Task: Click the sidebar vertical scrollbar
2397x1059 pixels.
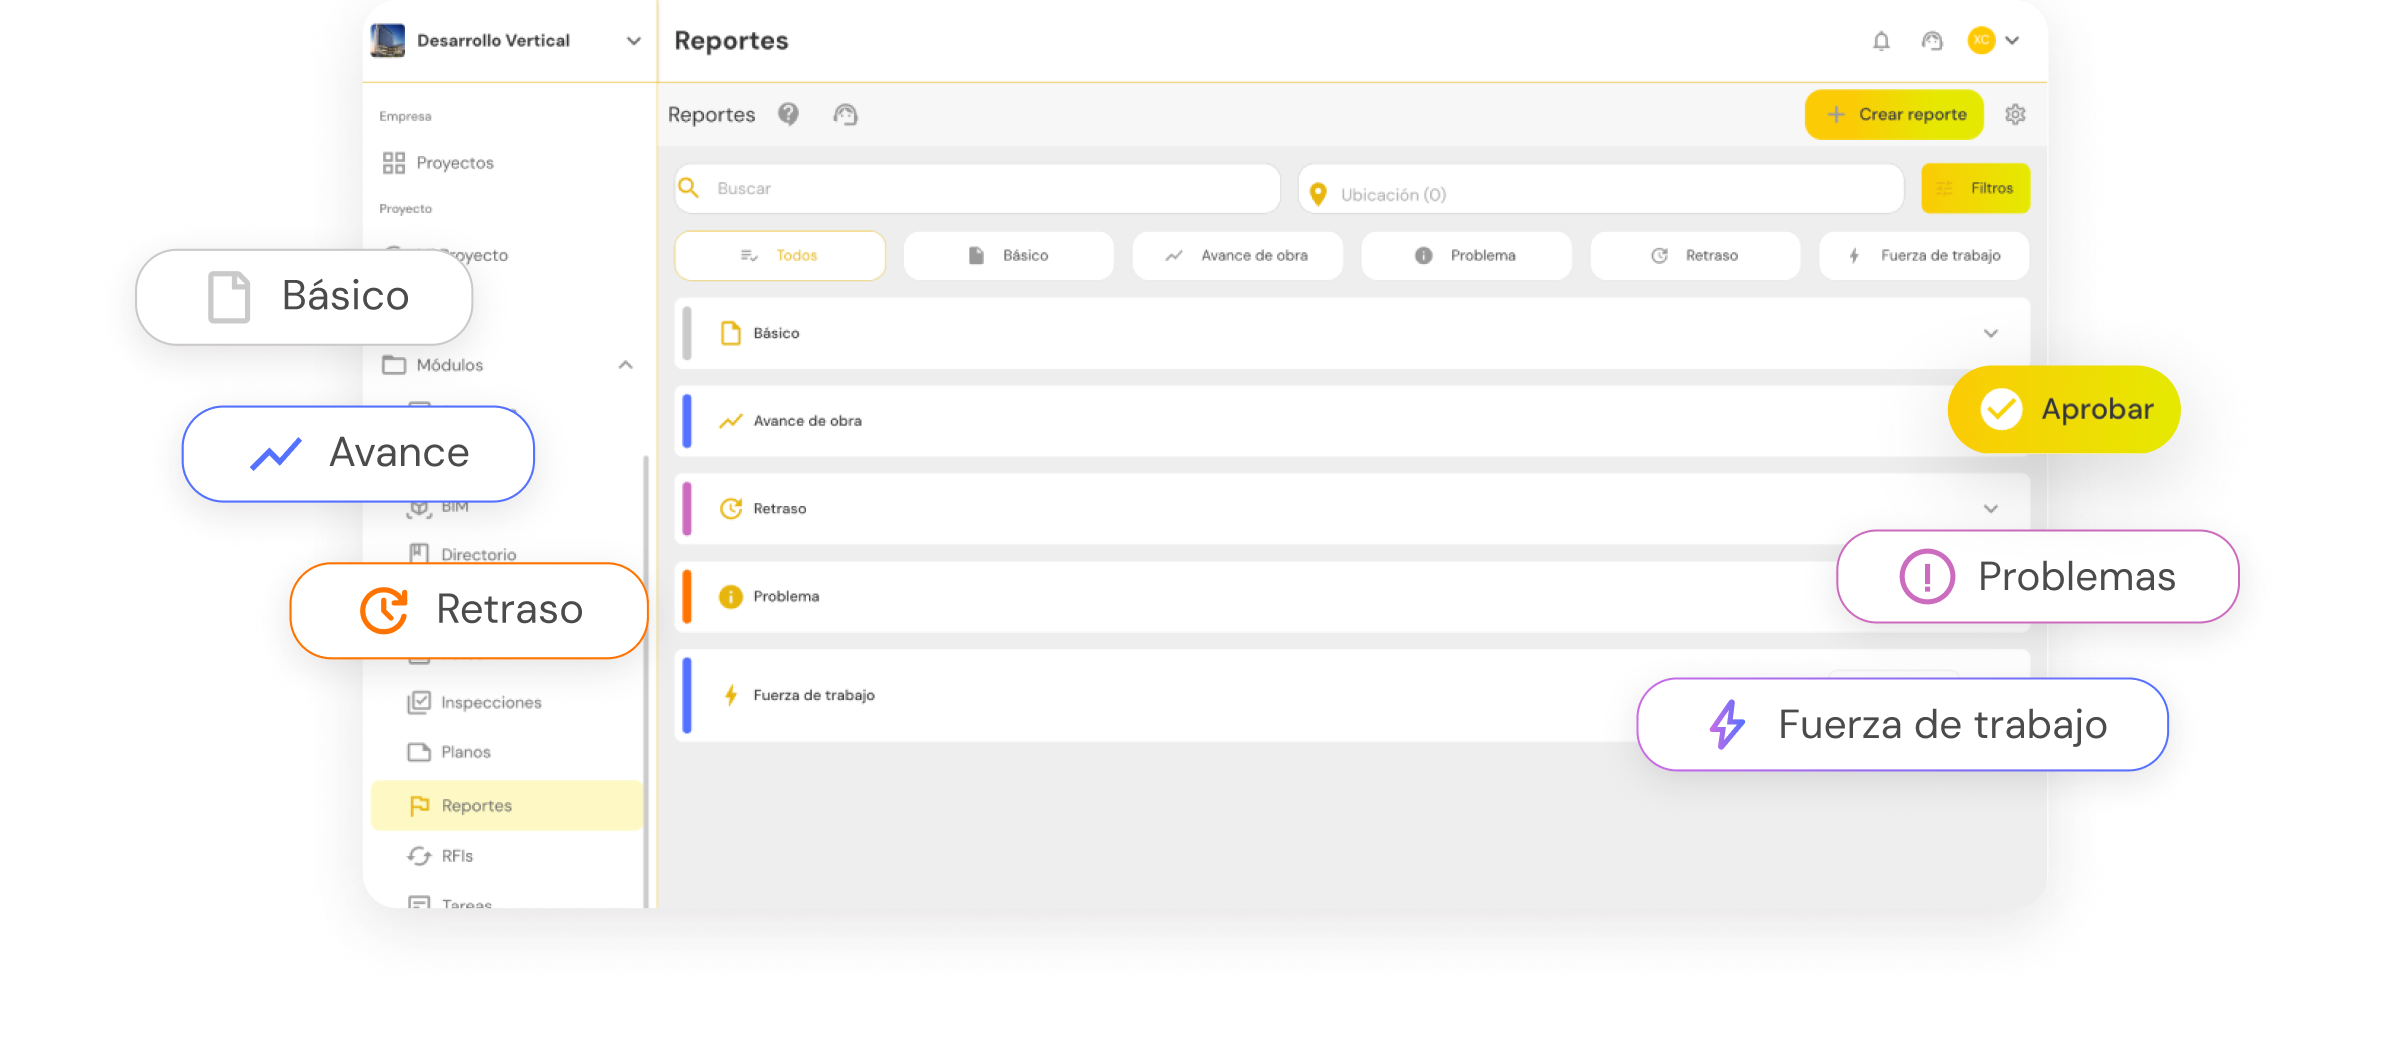Action: [x=646, y=680]
